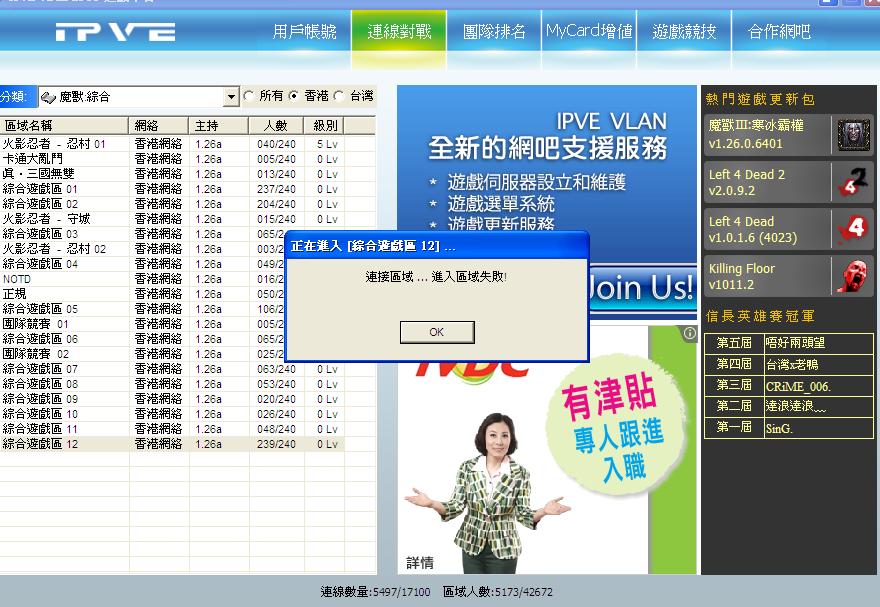Viewport: 880px width, 607px height.
Task: Select the 香港 radio button
Action: coord(294,96)
